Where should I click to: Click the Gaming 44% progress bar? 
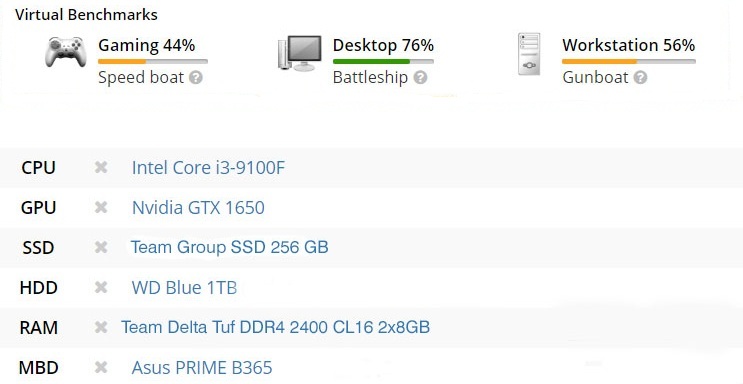pos(153,62)
